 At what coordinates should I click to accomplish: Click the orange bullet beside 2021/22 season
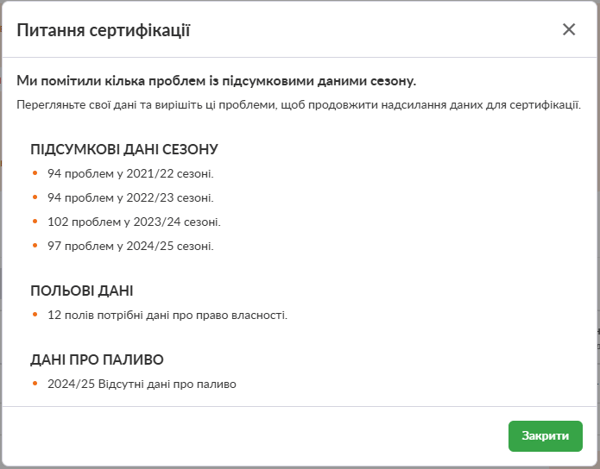(35, 173)
